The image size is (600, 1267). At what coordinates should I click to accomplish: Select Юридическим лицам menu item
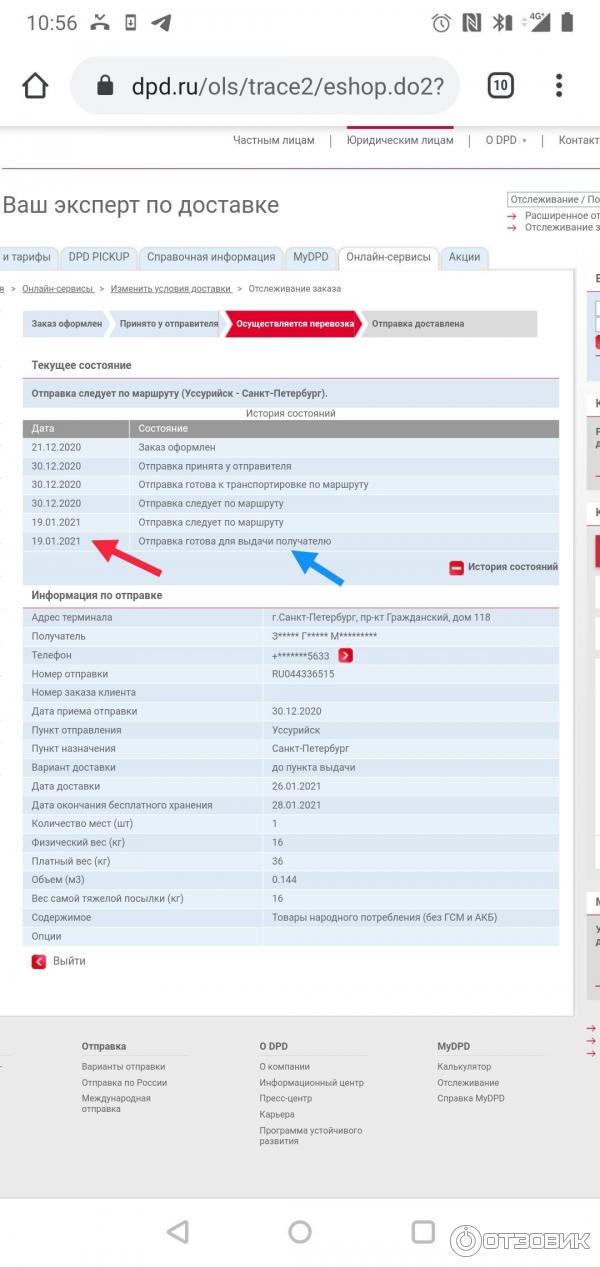coord(400,140)
